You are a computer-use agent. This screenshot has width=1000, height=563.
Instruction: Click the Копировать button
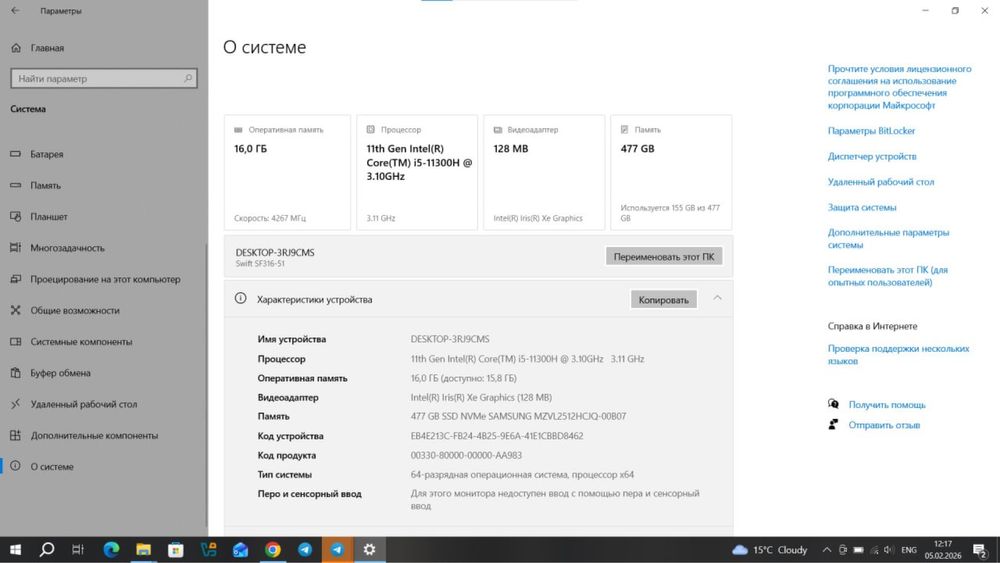[x=663, y=300]
